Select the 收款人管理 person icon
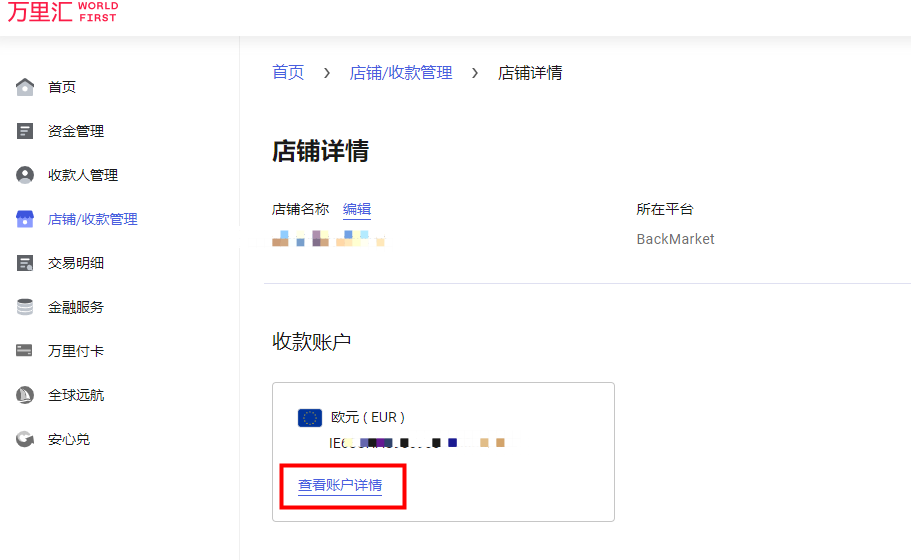Viewport: 911px width, 560px height. 25,175
